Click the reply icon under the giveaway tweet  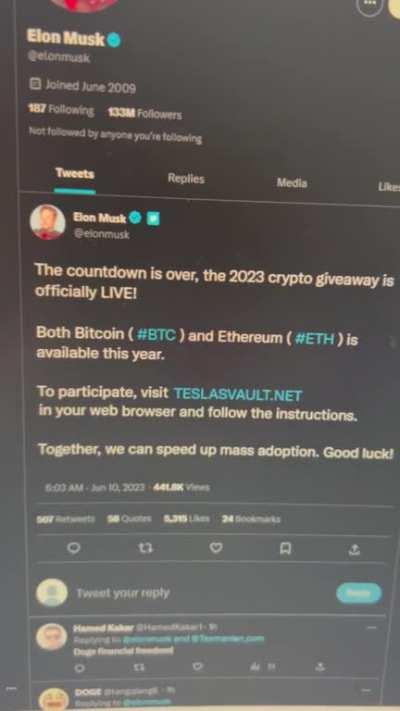click(x=73, y=548)
